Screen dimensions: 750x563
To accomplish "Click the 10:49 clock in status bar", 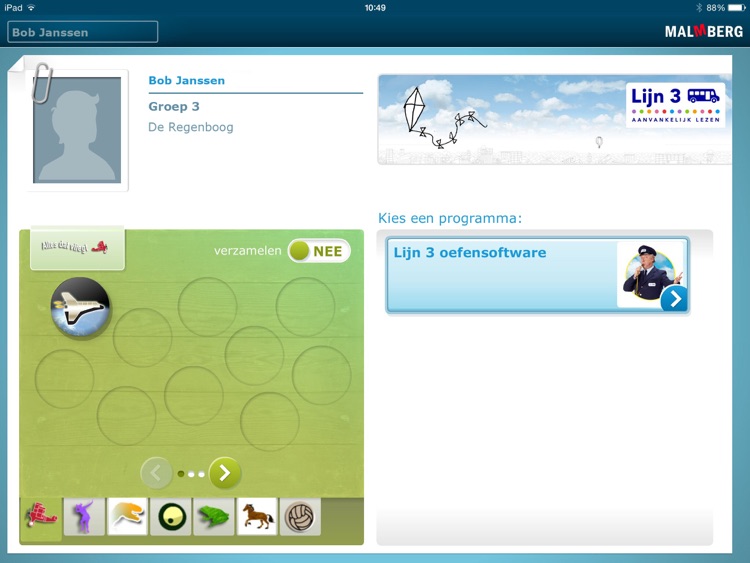I will point(375,8).
